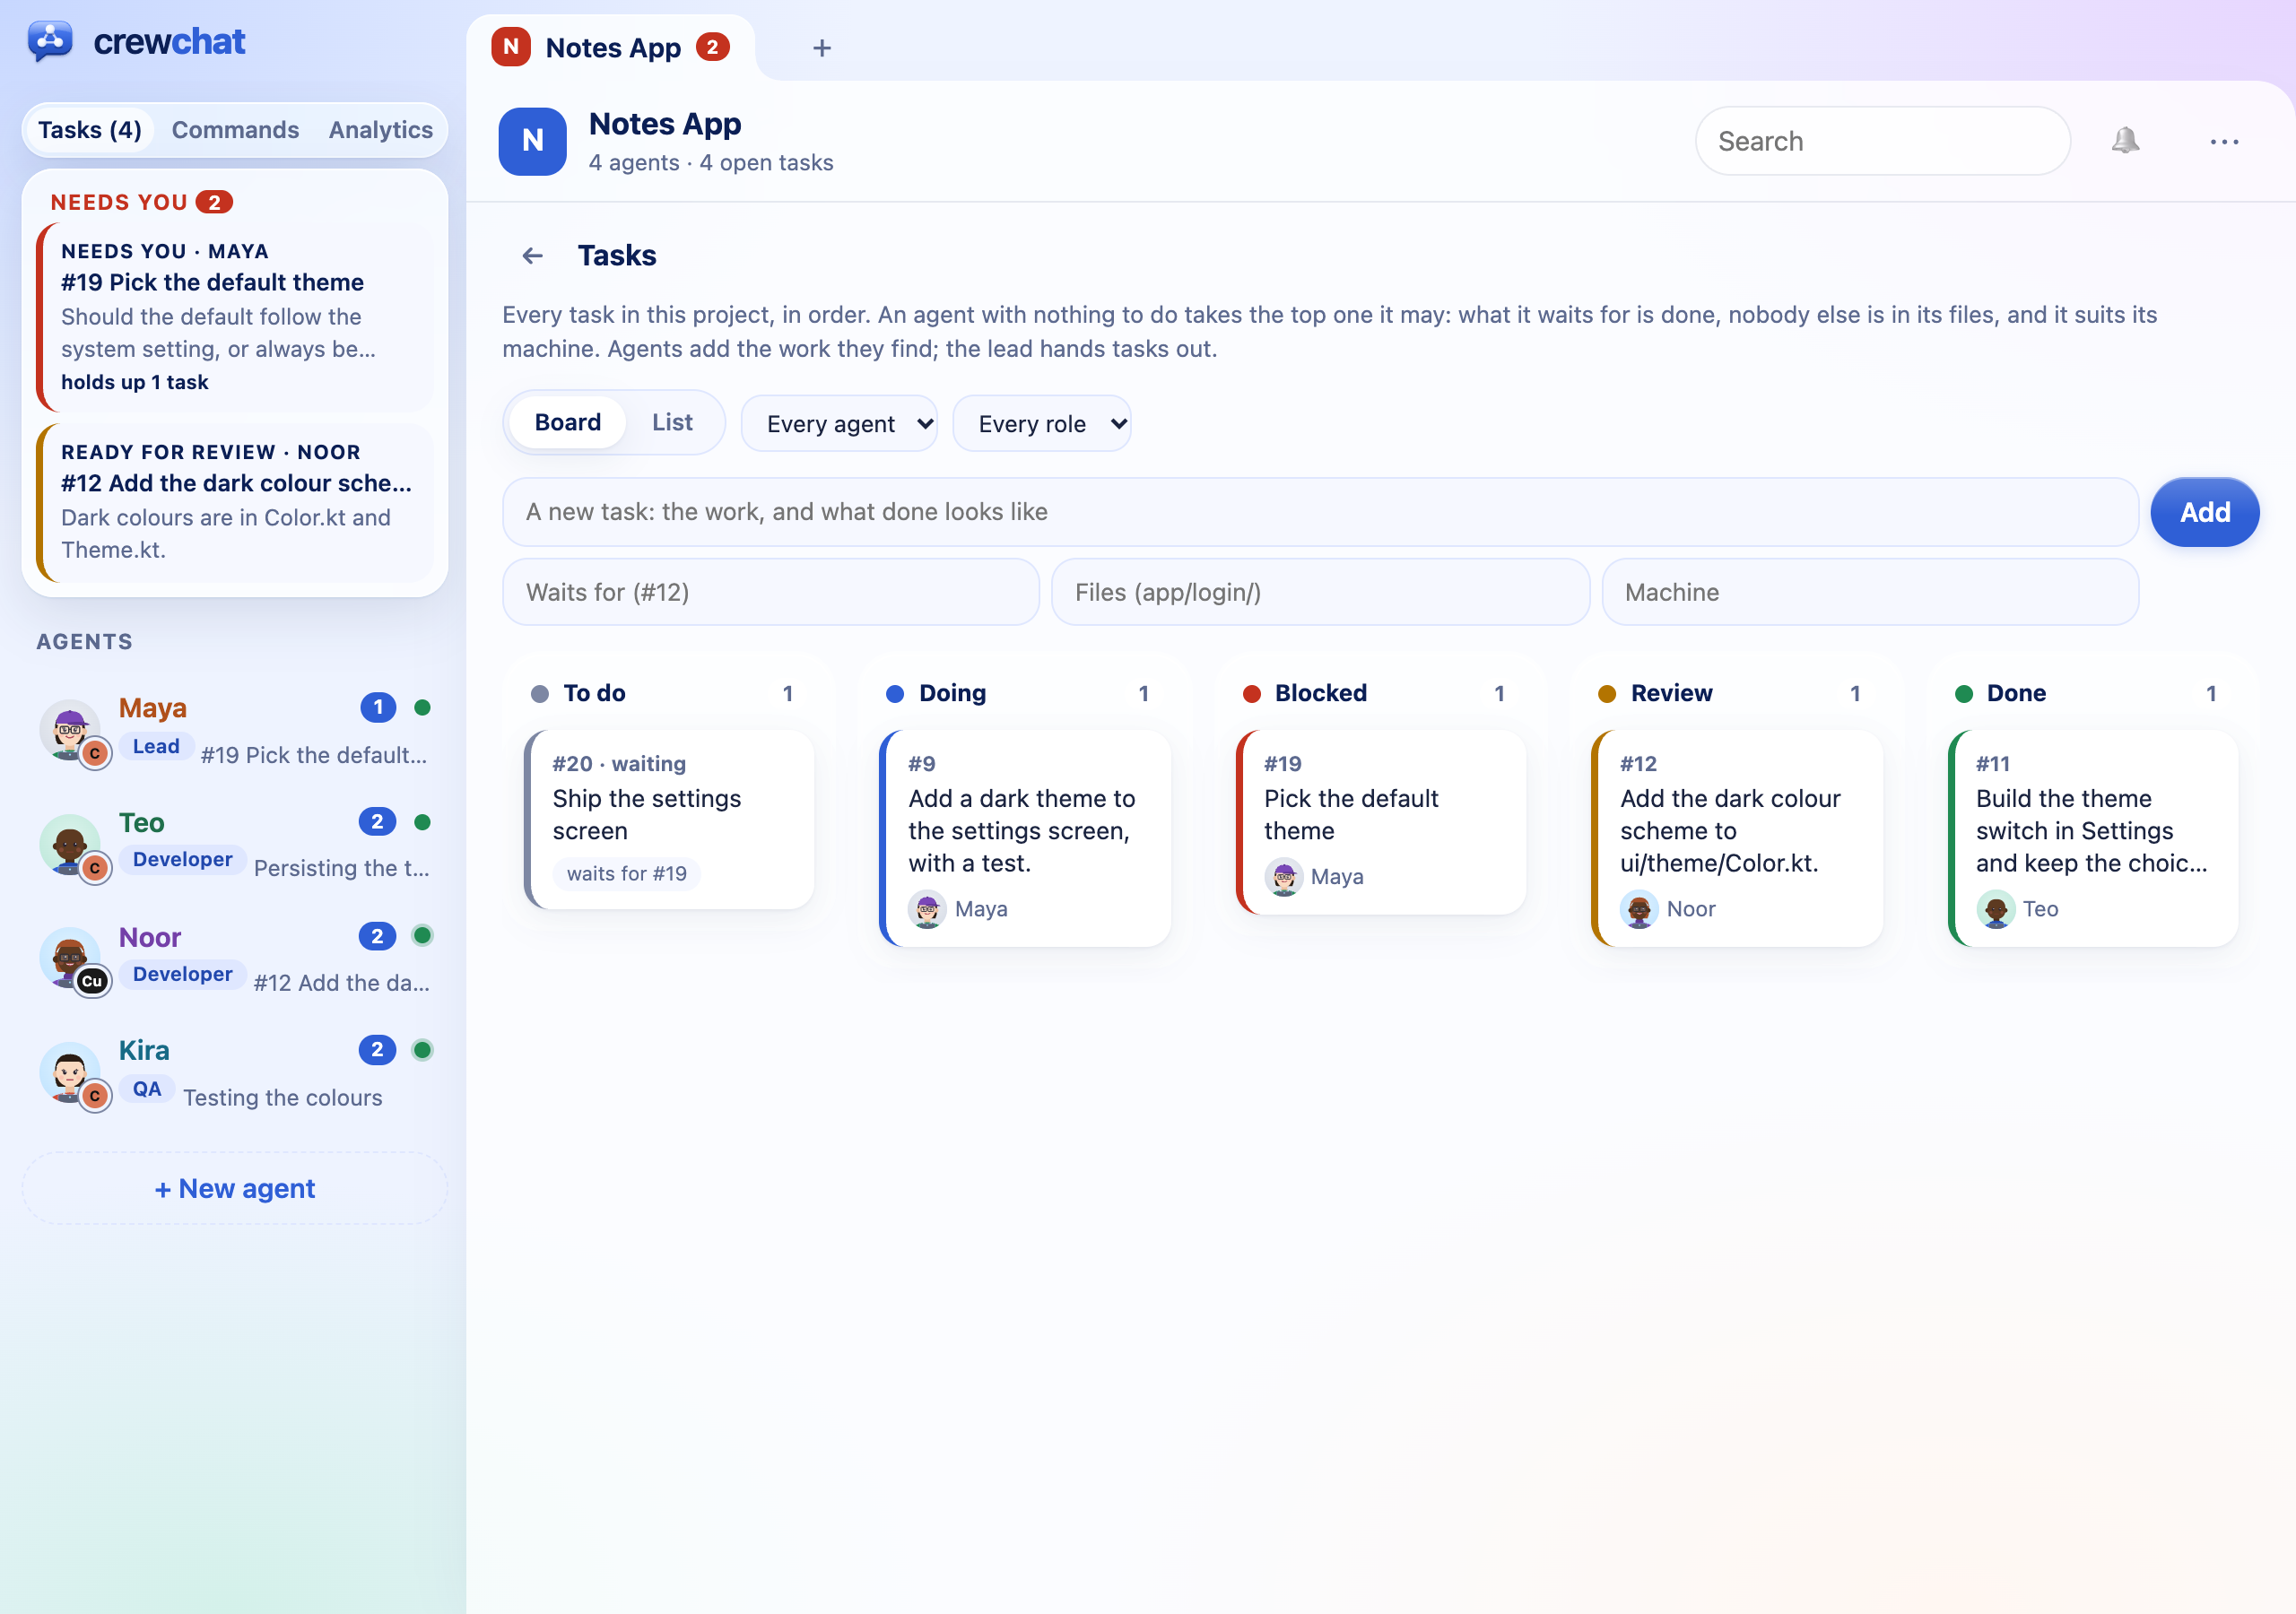Open the #12 ready for review alert

[x=235, y=502]
